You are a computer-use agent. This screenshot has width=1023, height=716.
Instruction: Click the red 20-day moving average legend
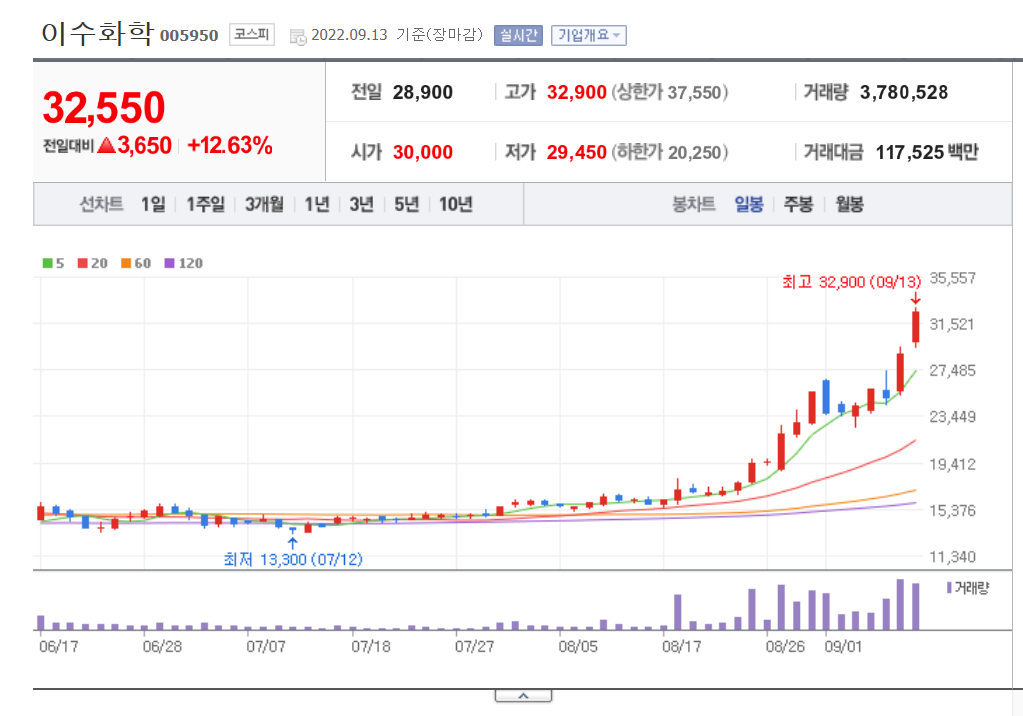click(x=93, y=263)
